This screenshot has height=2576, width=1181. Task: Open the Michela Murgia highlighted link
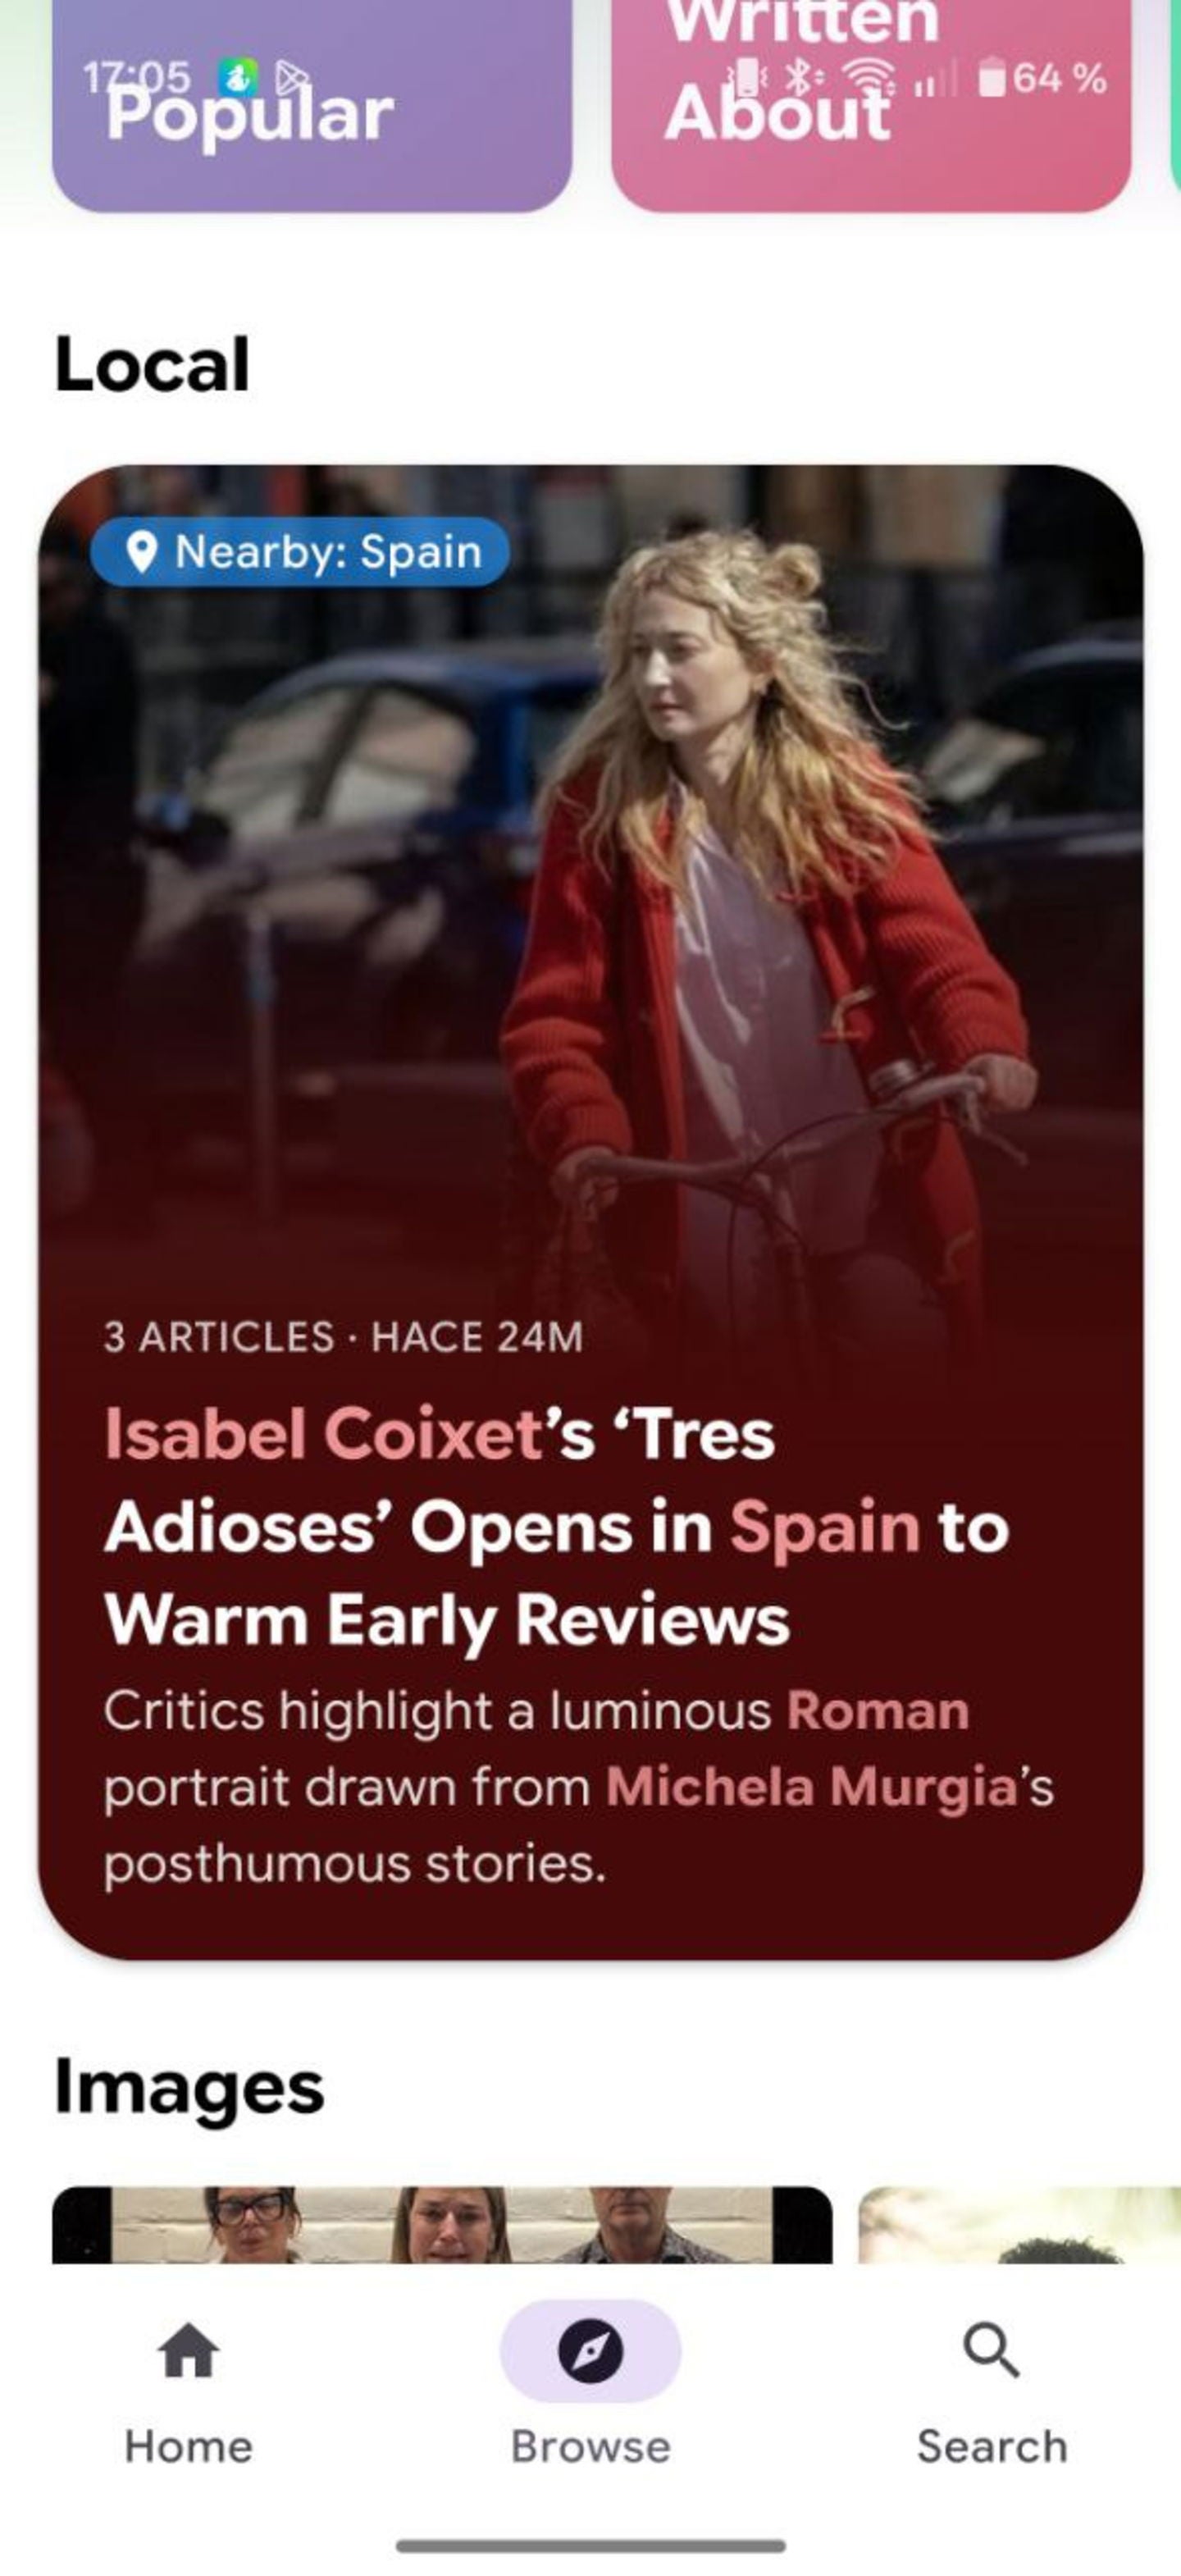(x=811, y=1786)
